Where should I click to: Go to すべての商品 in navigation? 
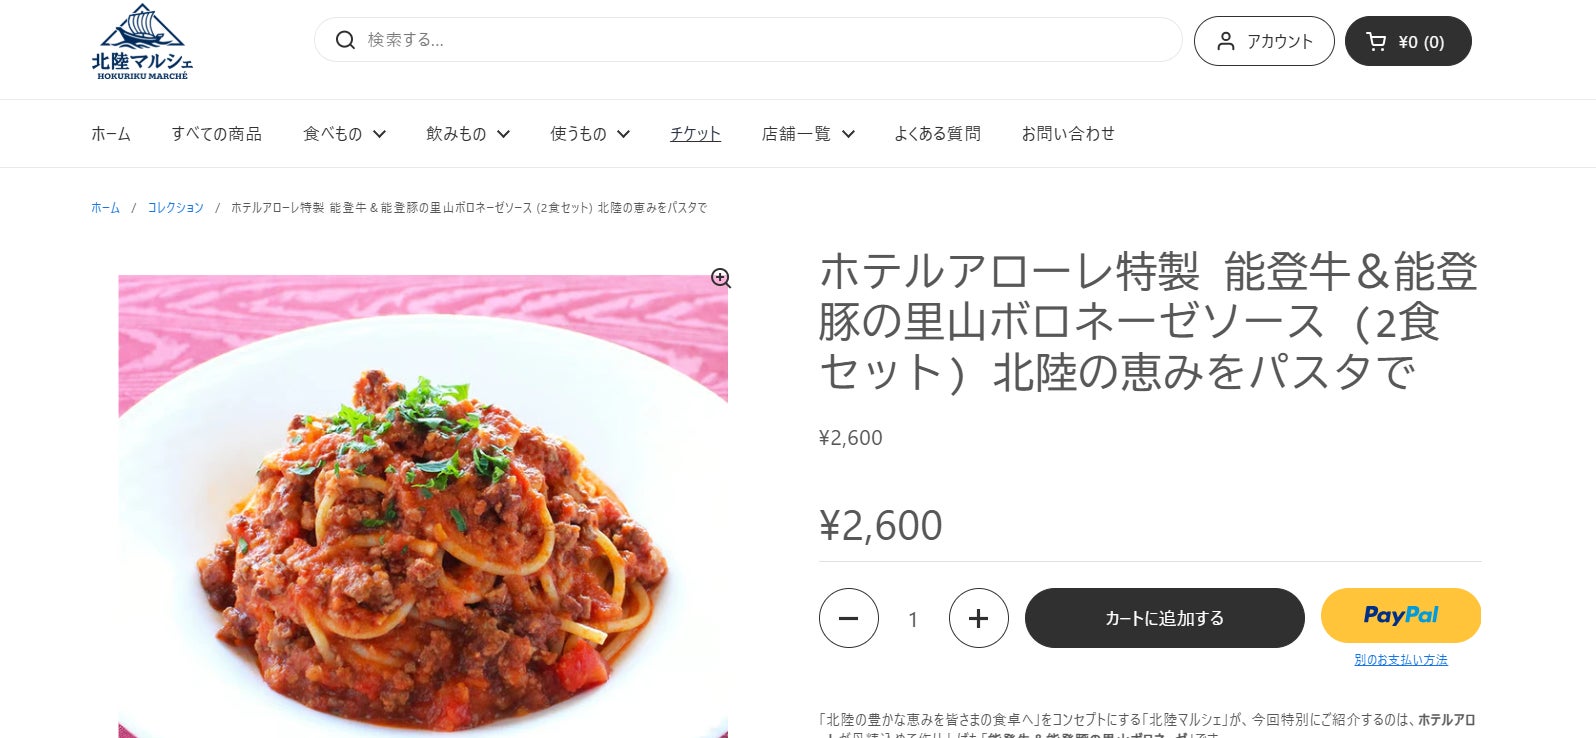pos(216,134)
